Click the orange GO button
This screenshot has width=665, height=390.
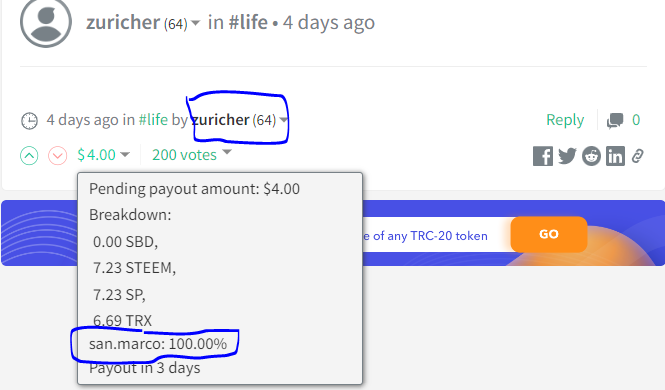pos(549,234)
